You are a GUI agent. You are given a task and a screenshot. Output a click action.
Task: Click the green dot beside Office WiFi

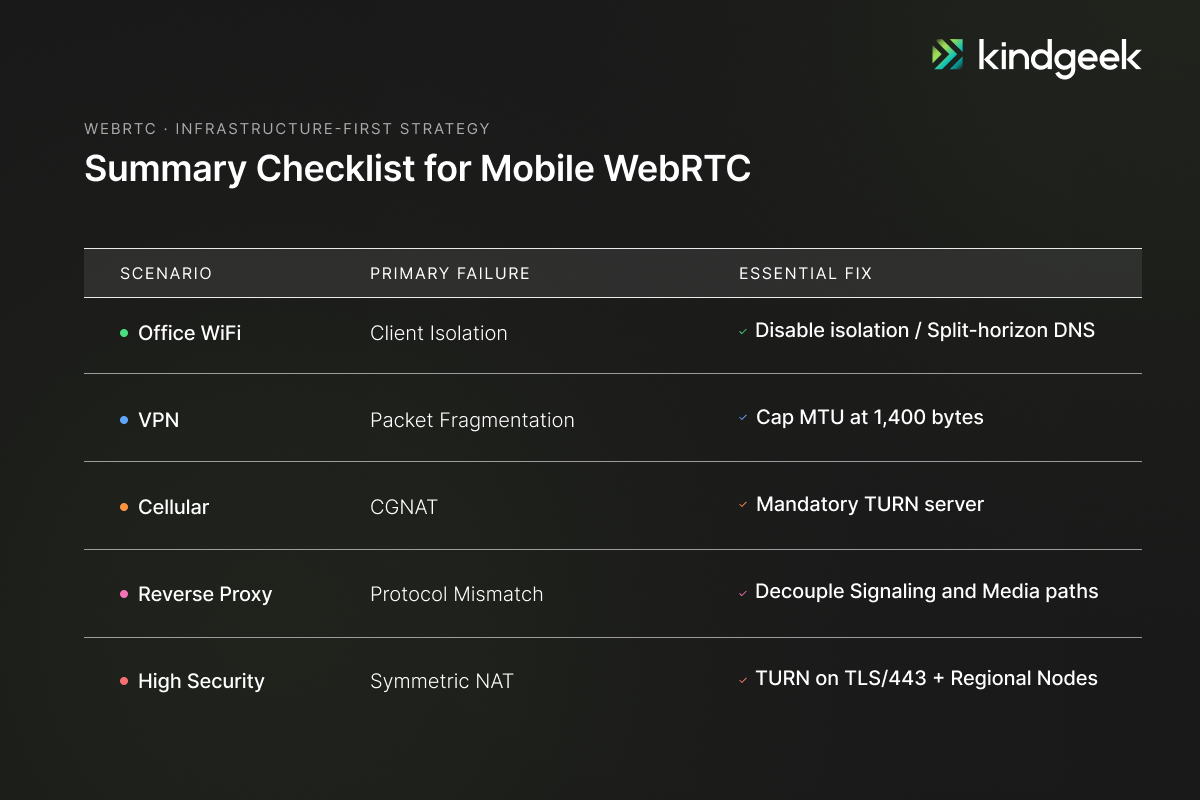[124, 333]
